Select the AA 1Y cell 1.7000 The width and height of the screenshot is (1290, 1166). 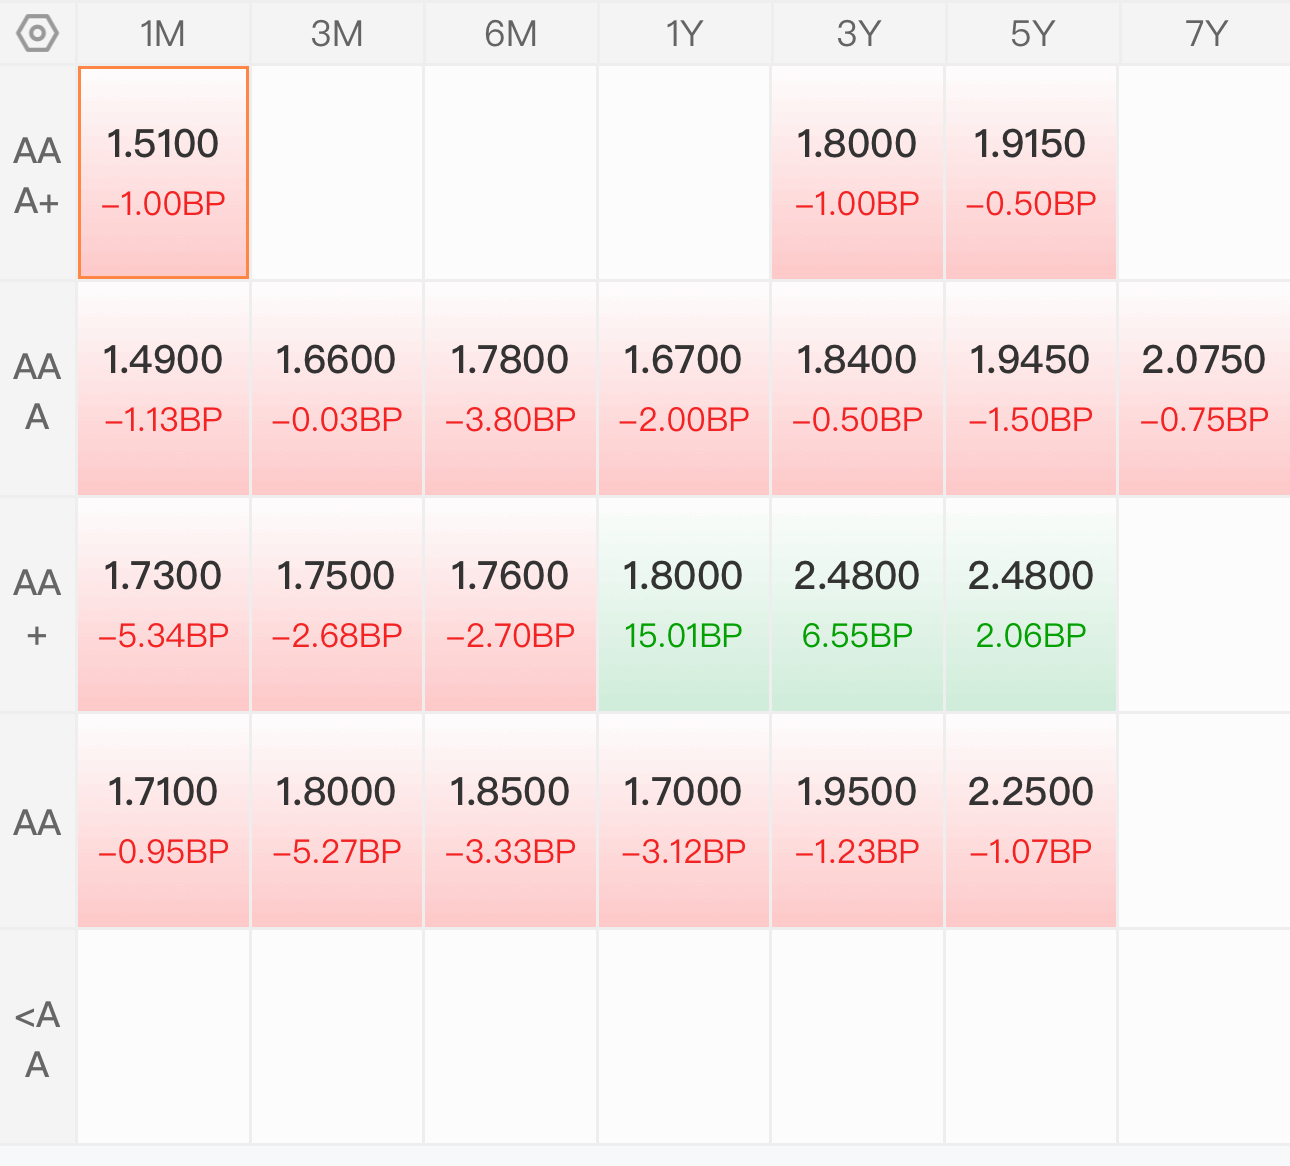click(x=684, y=821)
